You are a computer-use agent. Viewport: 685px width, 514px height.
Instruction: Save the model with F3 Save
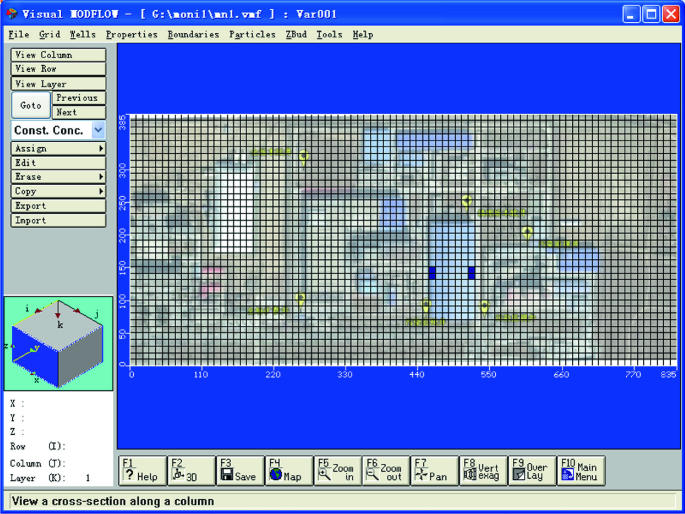(x=241, y=471)
